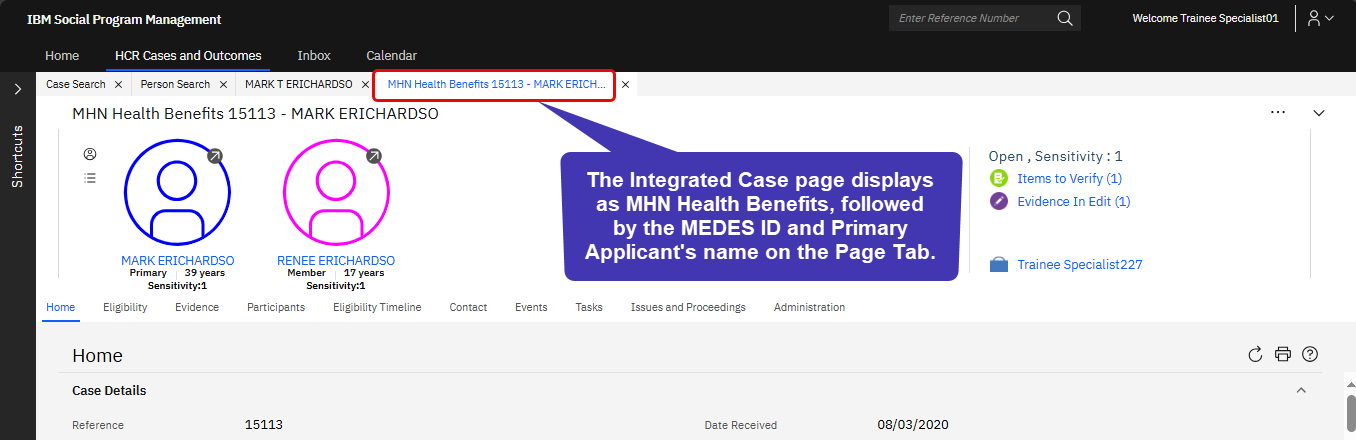Click the Shortcuts panel label
The height and width of the screenshot is (440, 1356).
click(x=18, y=156)
